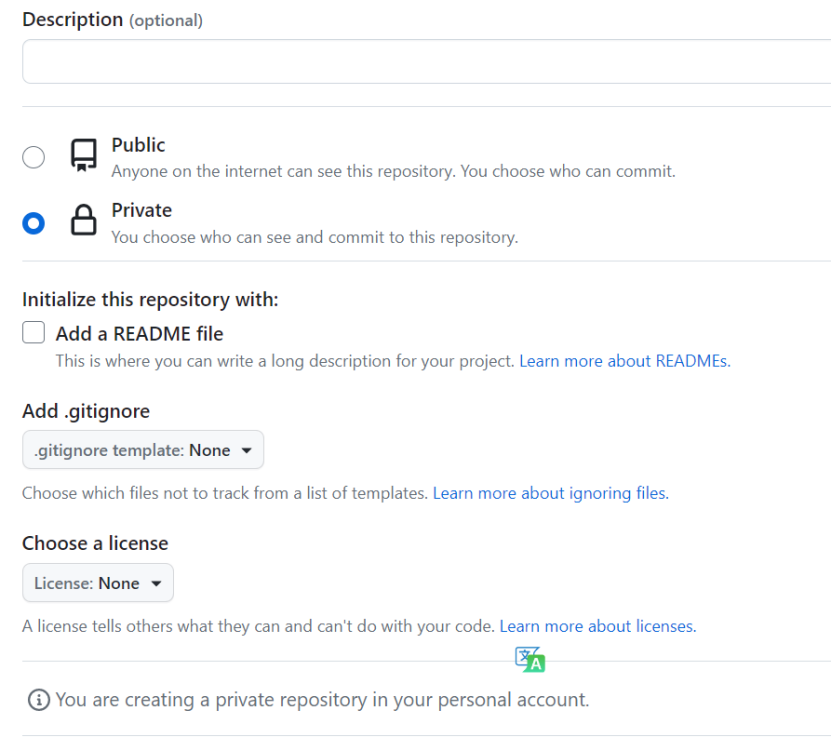
Task: Open Learn more about licenses link
Action: 597,626
